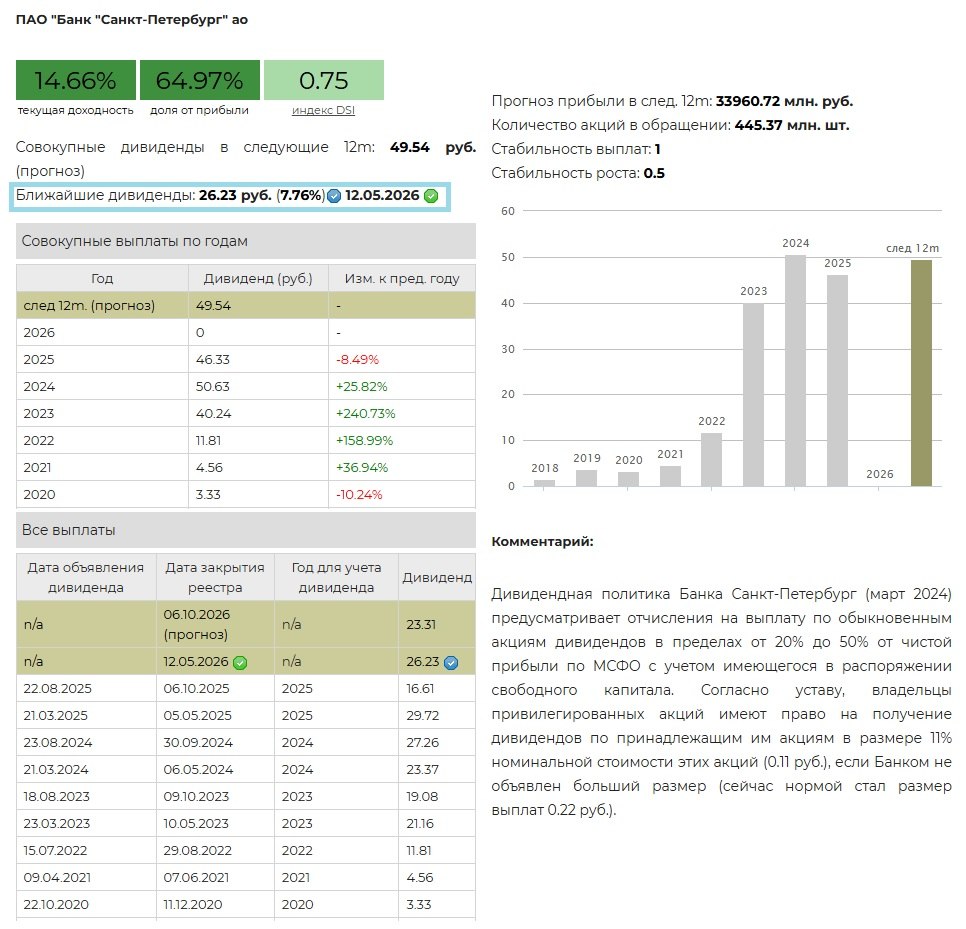The image size is (966, 929).
Task: Click the Изм. к пред. году column header
Action: 401,278
